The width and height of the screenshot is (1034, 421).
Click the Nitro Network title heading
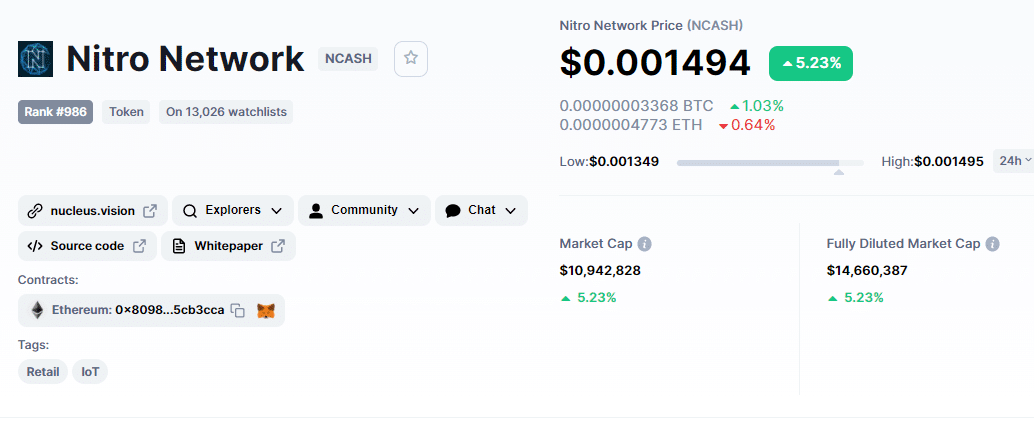coord(185,59)
